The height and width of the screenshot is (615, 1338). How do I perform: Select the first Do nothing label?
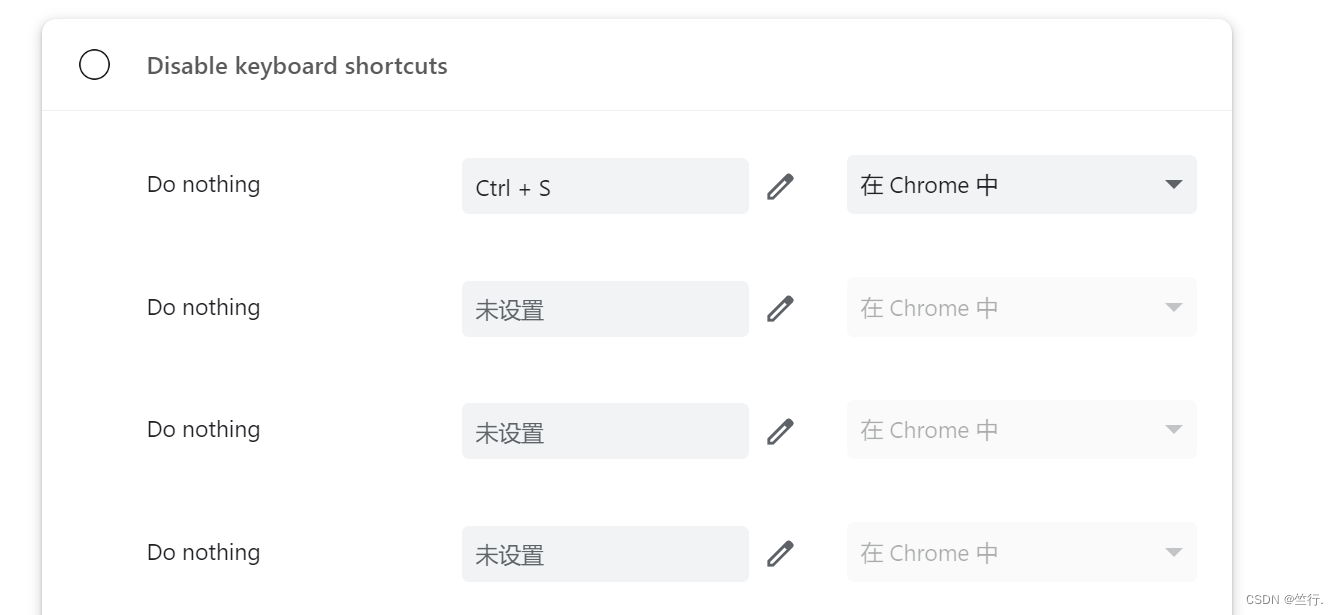coord(203,184)
